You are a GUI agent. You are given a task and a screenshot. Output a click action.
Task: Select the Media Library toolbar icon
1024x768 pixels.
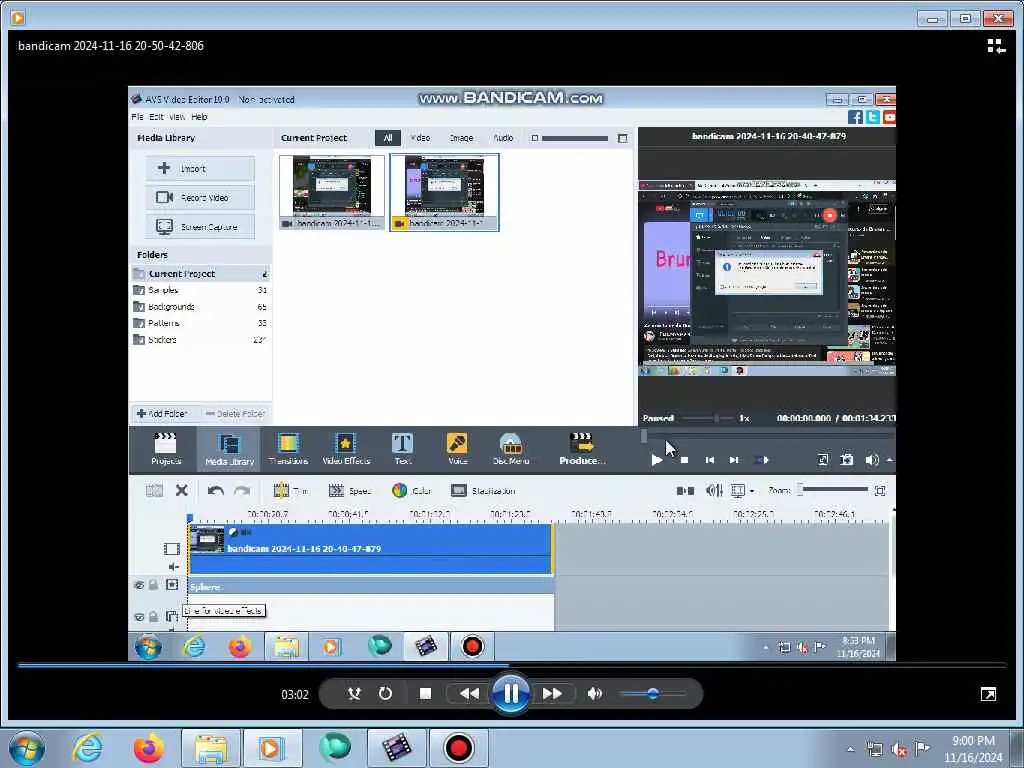[229, 449]
